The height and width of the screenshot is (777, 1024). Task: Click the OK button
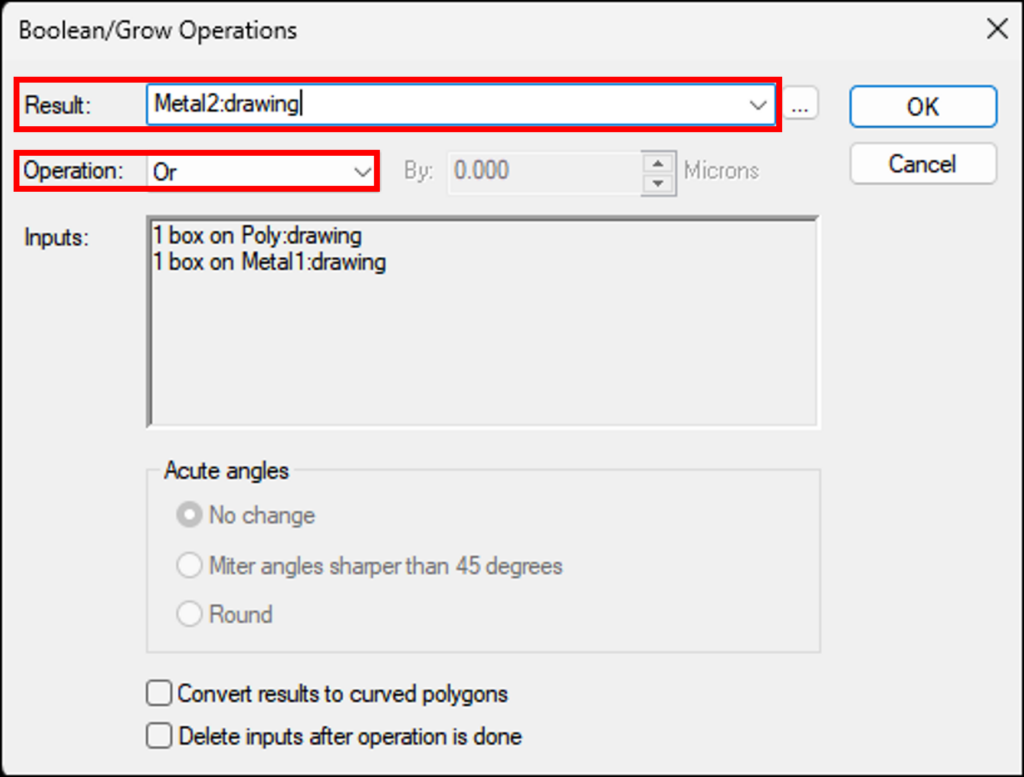pyautogui.click(x=923, y=106)
